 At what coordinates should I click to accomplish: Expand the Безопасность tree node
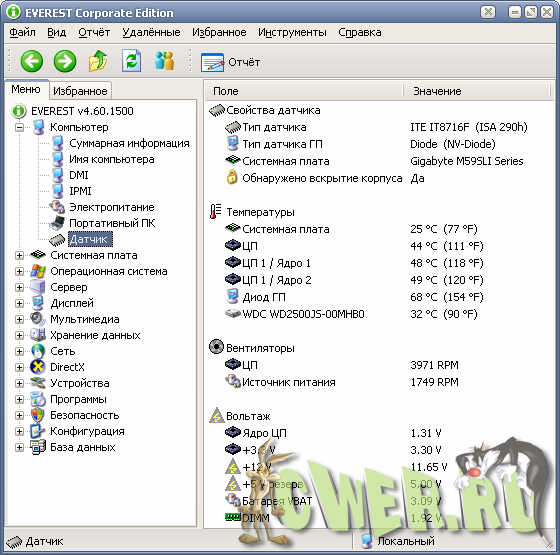(x=19, y=415)
